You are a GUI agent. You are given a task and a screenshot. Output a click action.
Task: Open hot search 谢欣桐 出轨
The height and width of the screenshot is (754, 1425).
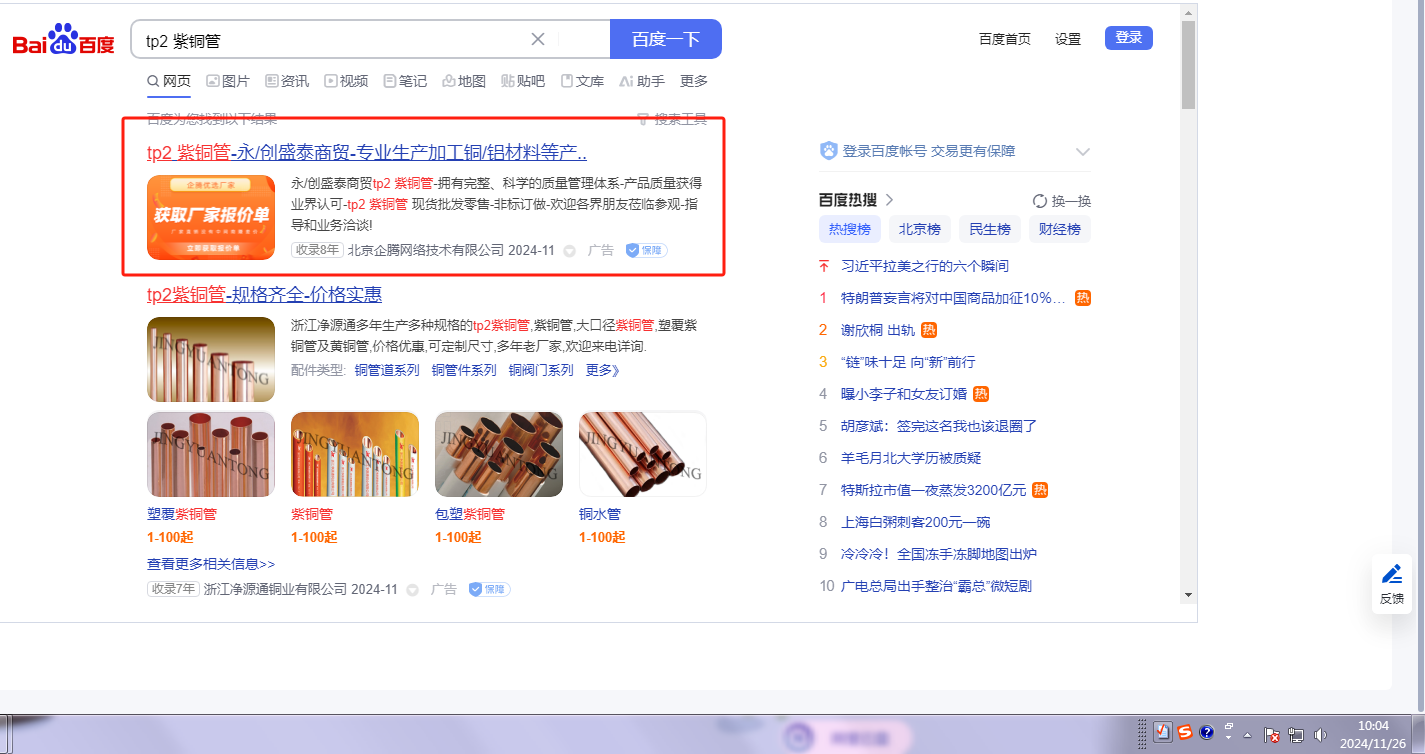tap(876, 330)
